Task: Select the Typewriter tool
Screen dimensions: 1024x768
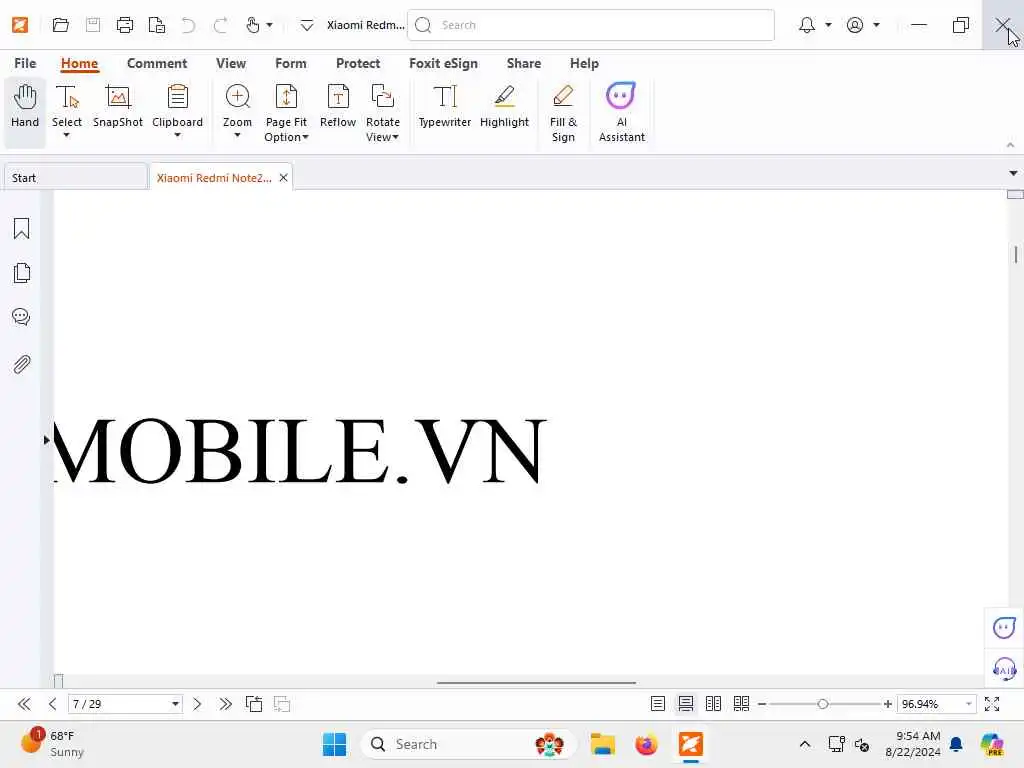Action: [445, 106]
